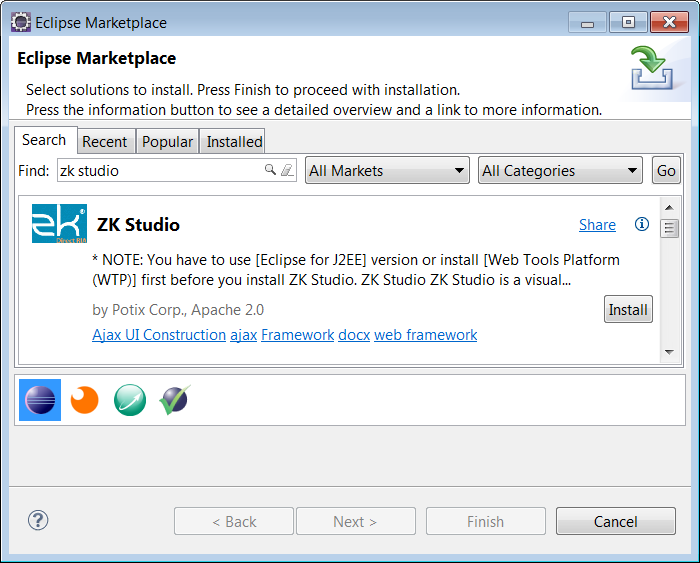Click the Go button
The width and height of the screenshot is (700, 563).
click(666, 170)
